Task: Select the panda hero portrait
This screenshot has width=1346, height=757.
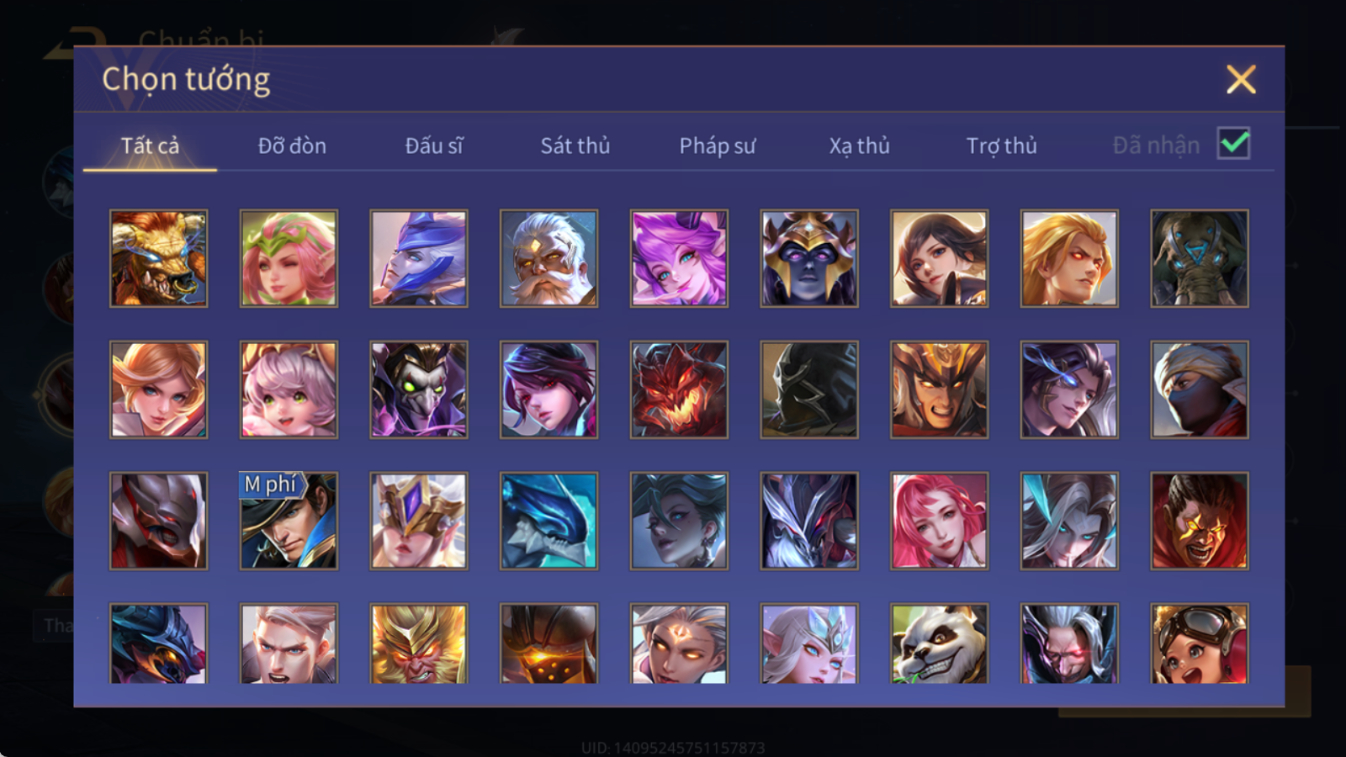Action: [939, 643]
